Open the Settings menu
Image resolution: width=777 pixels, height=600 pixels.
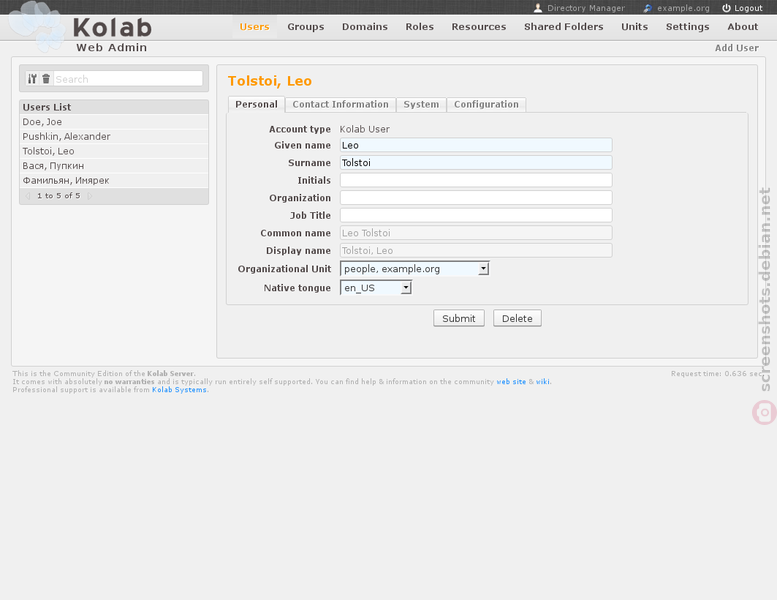pyautogui.click(x=688, y=27)
